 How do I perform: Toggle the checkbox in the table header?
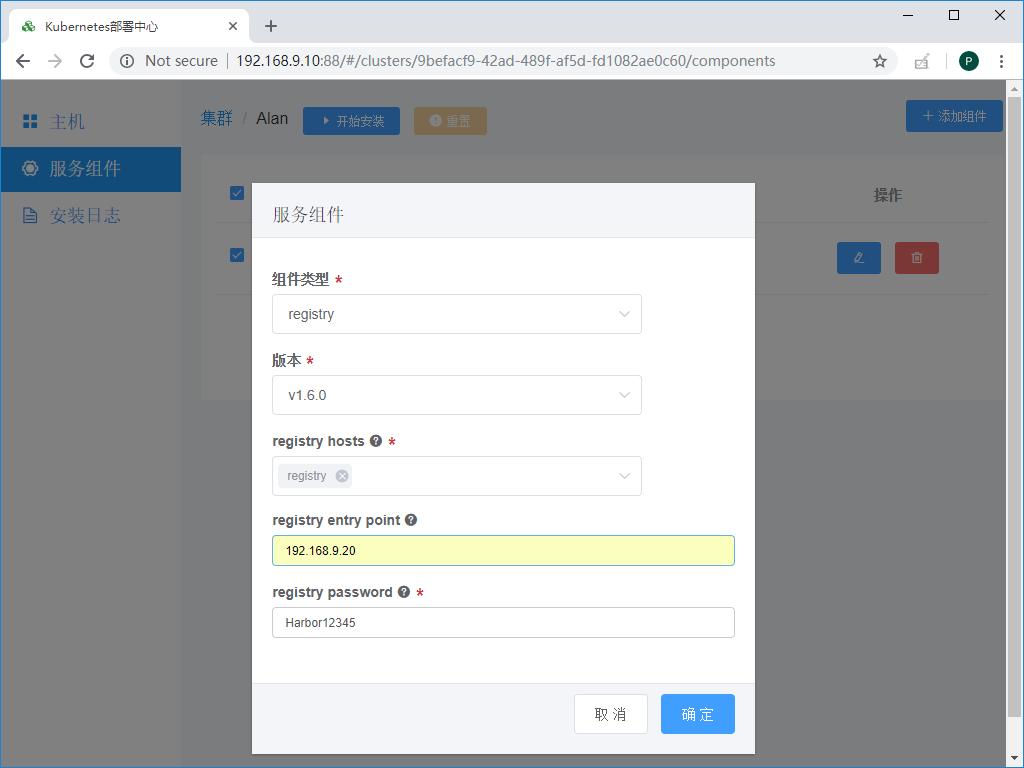pyautogui.click(x=237, y=193)
